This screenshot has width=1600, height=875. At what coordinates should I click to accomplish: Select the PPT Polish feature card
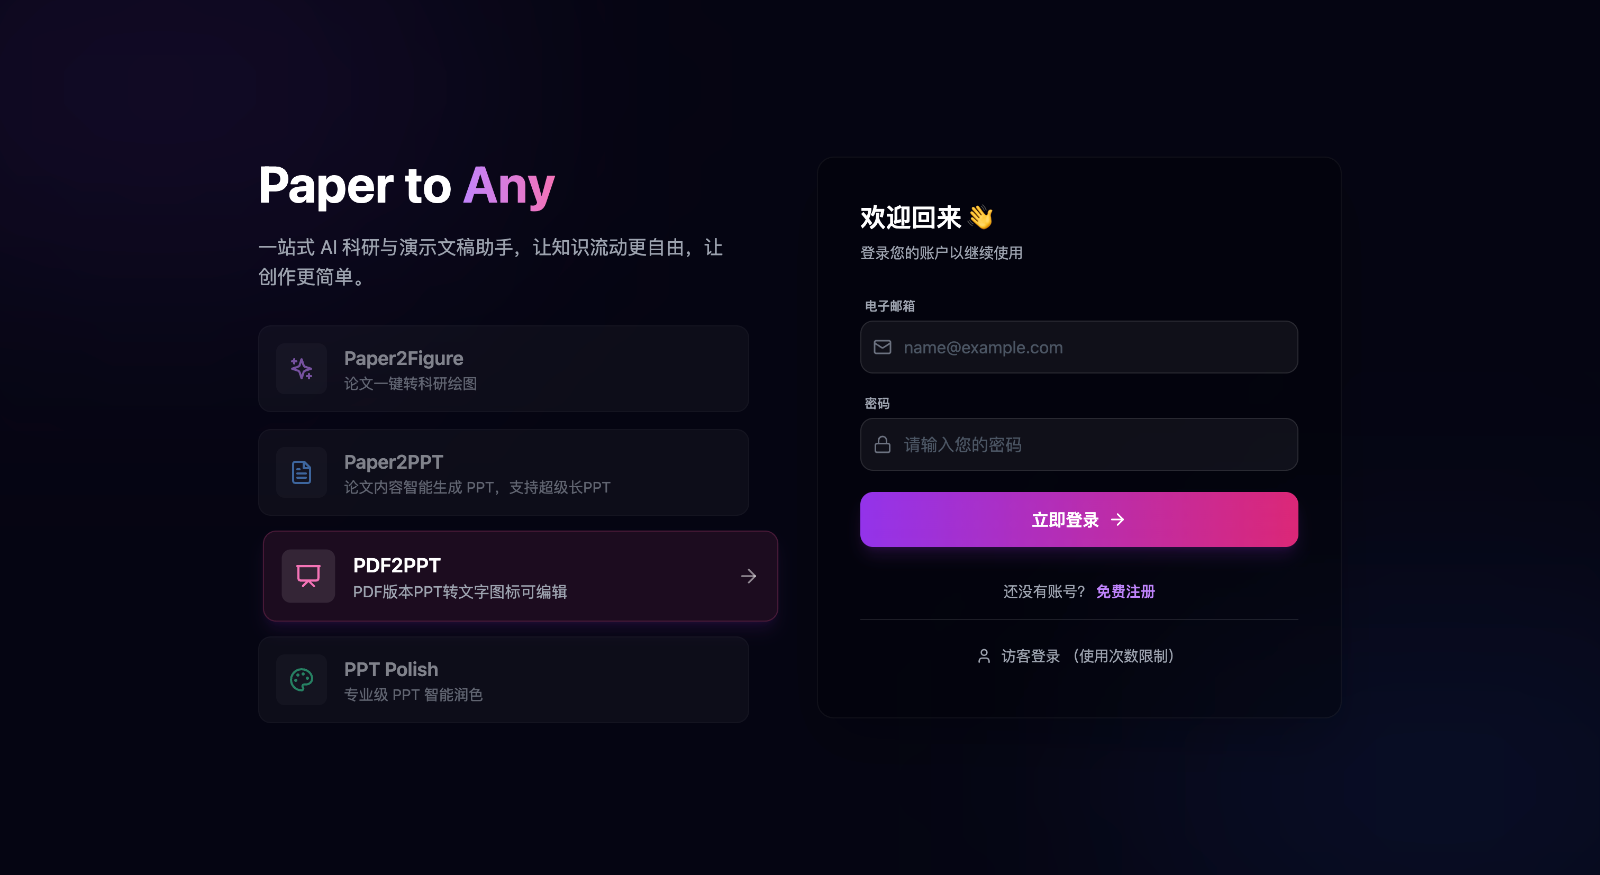(x=503, y=679)
